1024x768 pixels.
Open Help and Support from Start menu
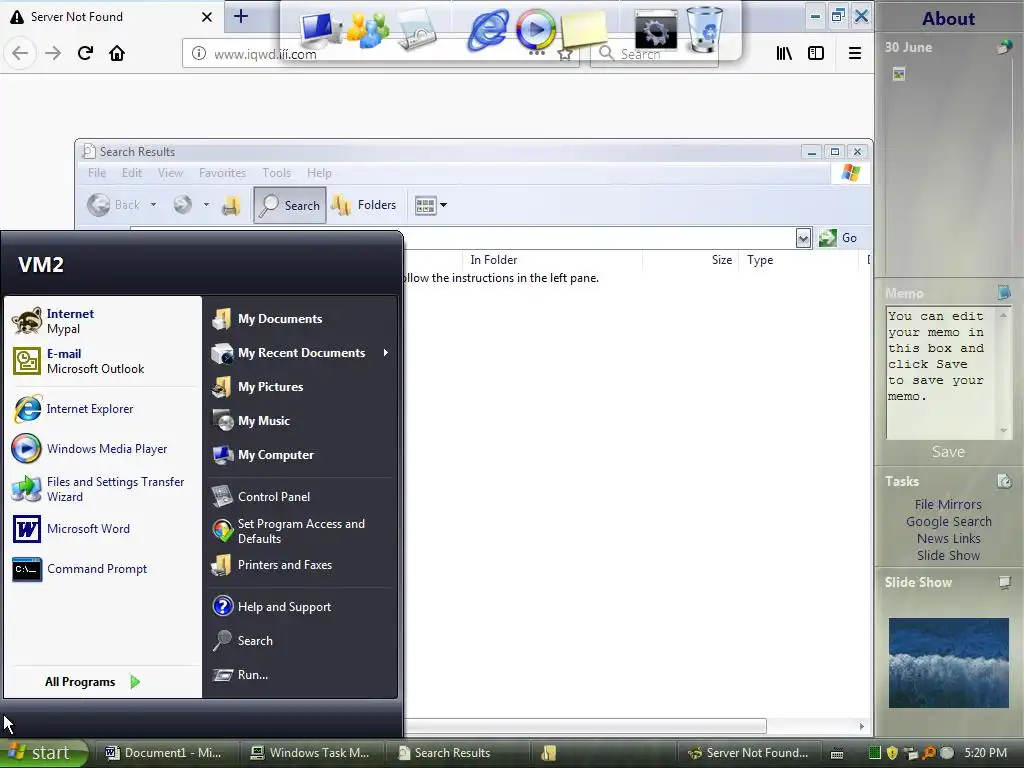click(300, 607)
